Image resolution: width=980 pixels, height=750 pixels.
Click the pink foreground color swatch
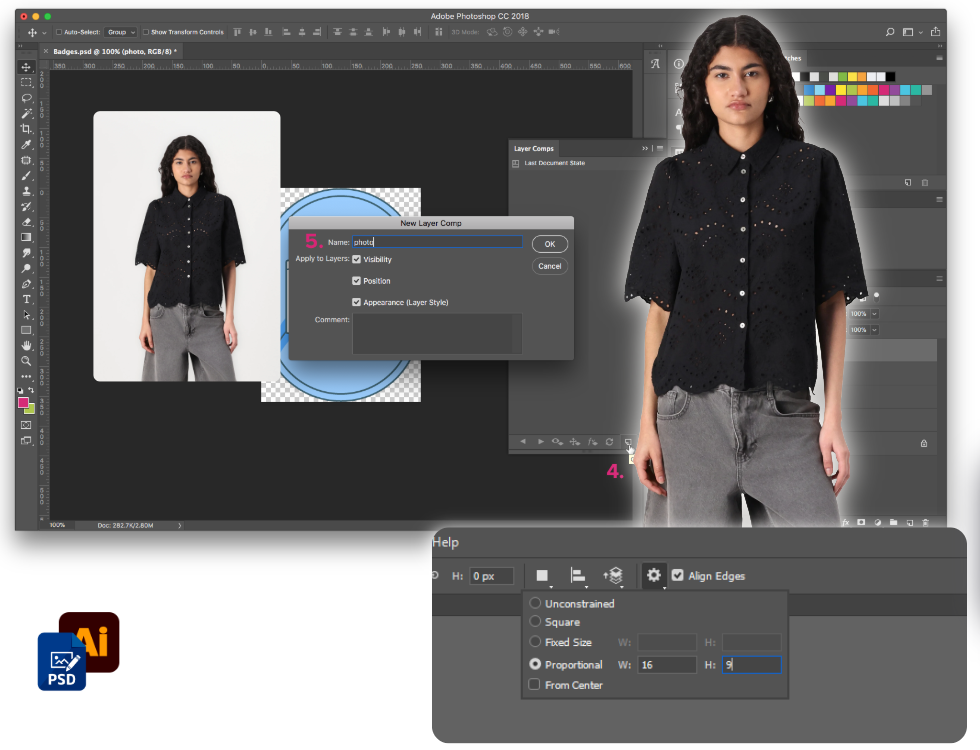point(23,403)
